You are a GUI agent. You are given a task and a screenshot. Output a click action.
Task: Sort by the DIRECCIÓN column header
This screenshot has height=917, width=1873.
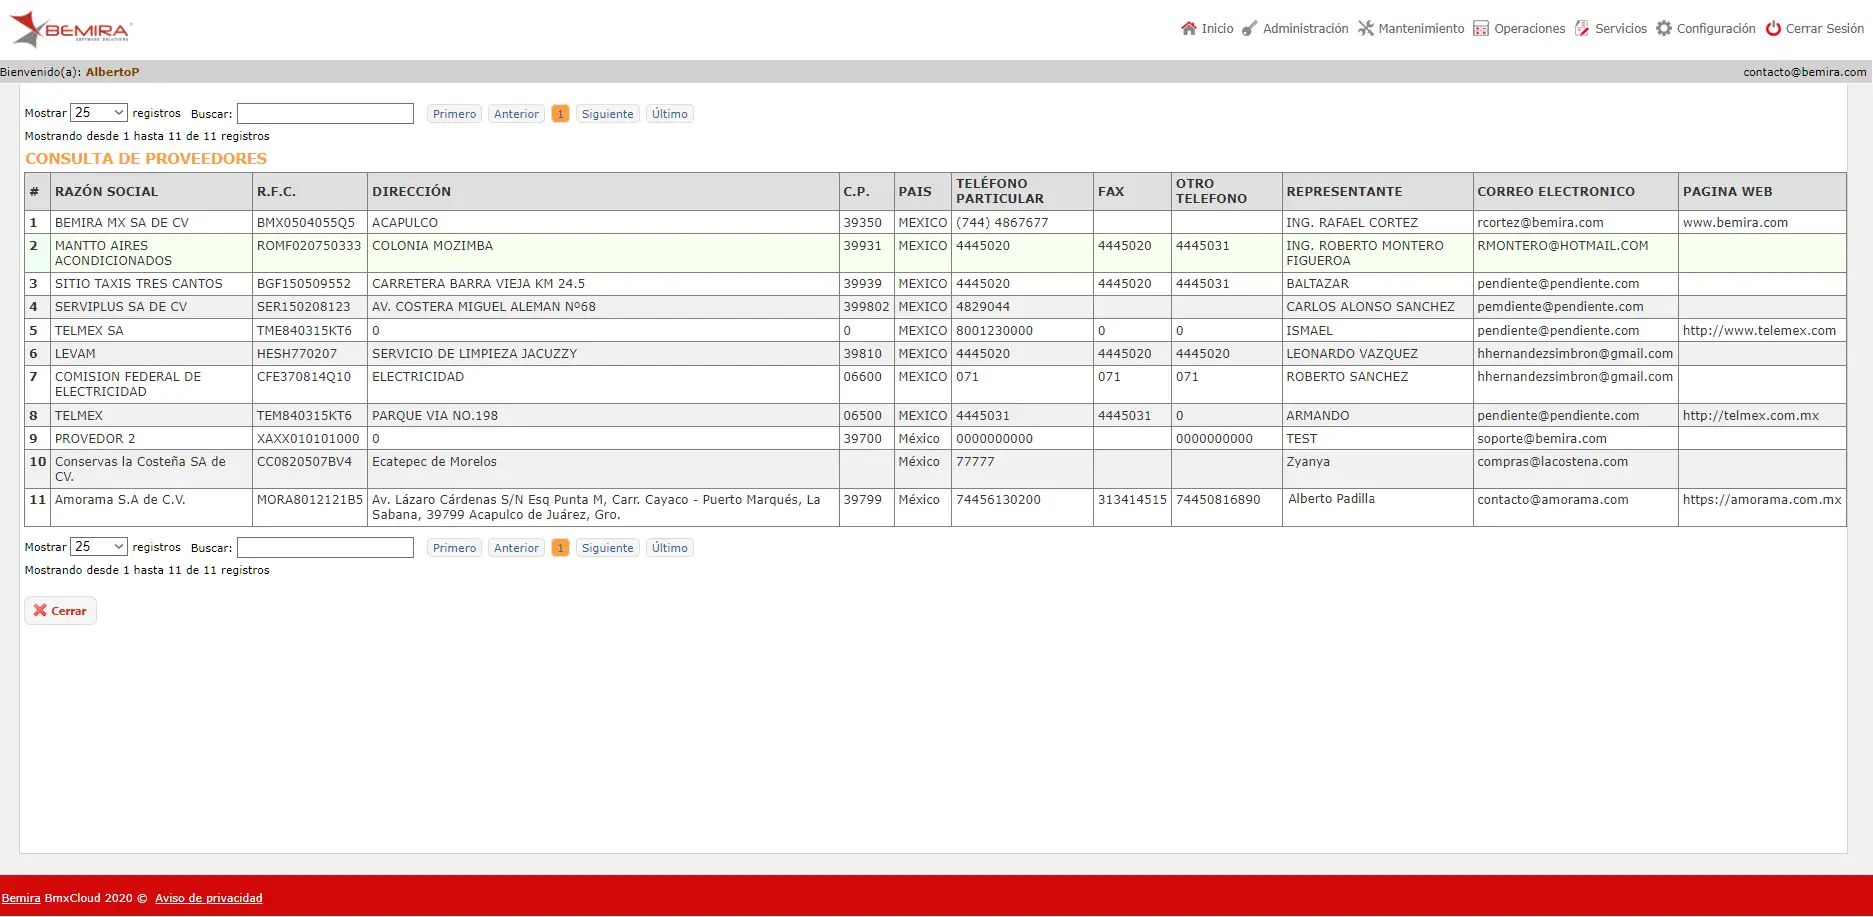[603, 192]
